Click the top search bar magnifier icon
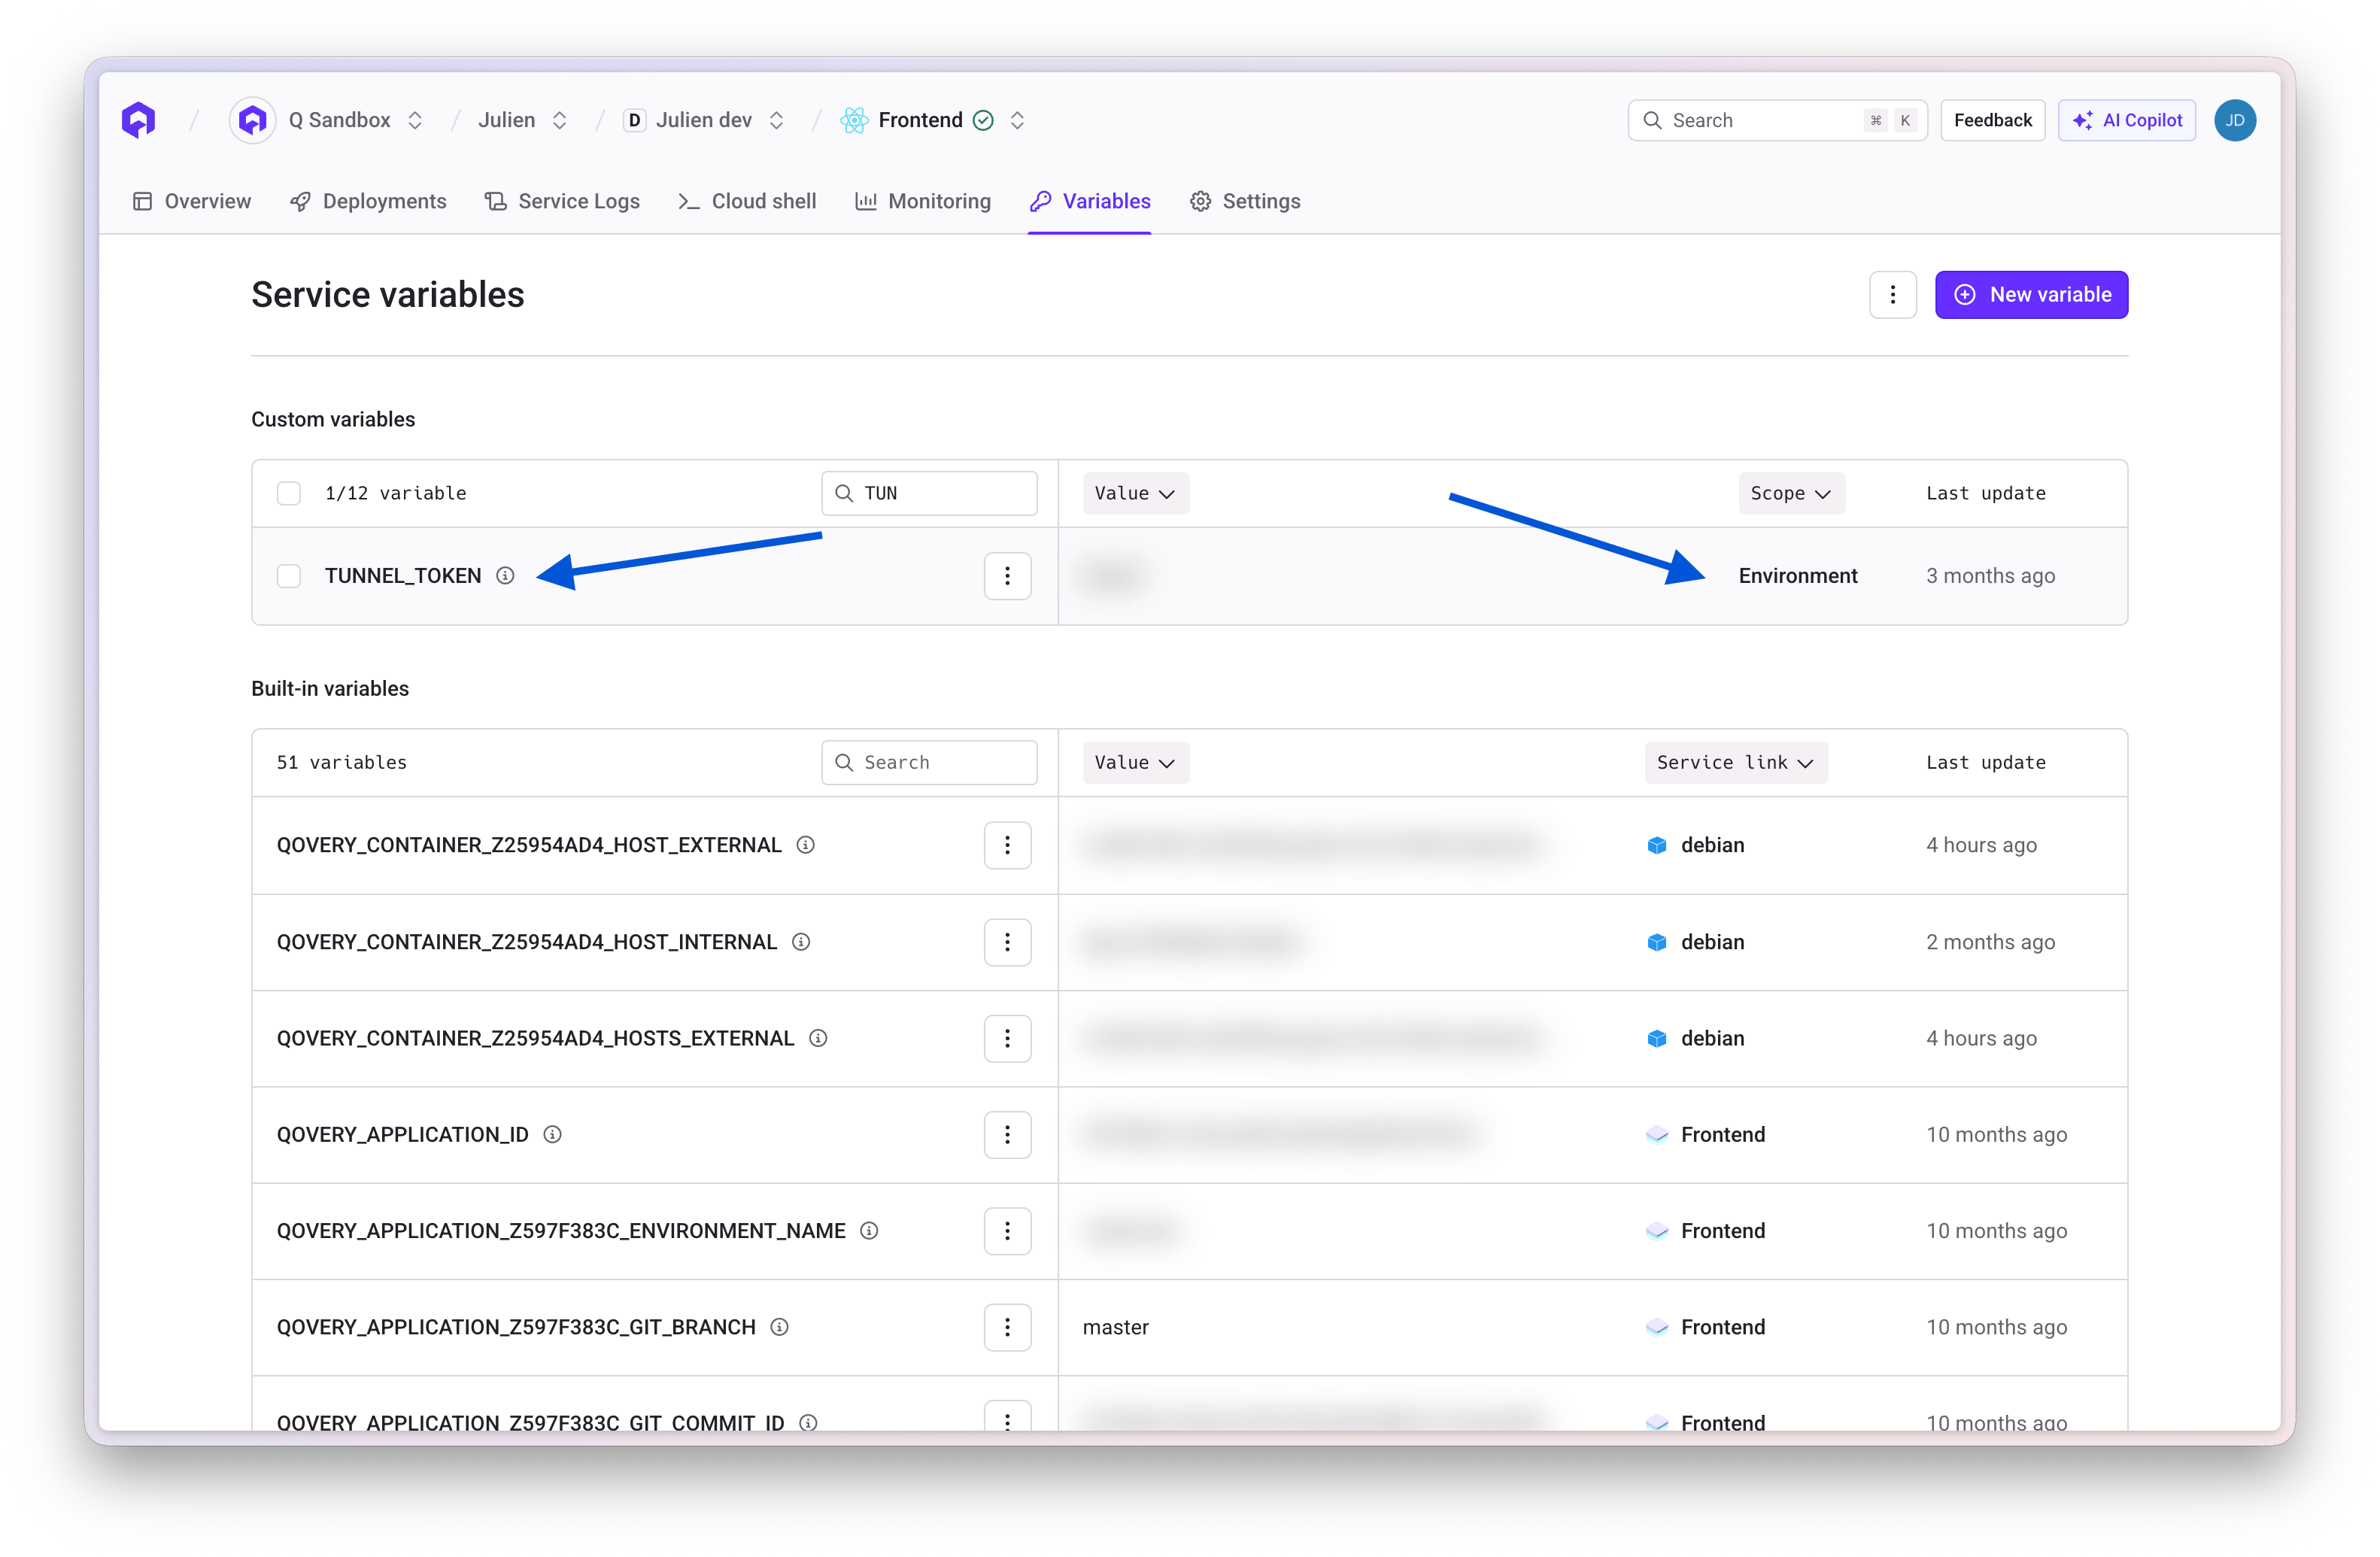This screenshot has height=1557, width=2380. pyautogui.click(x=1652, y=120)
